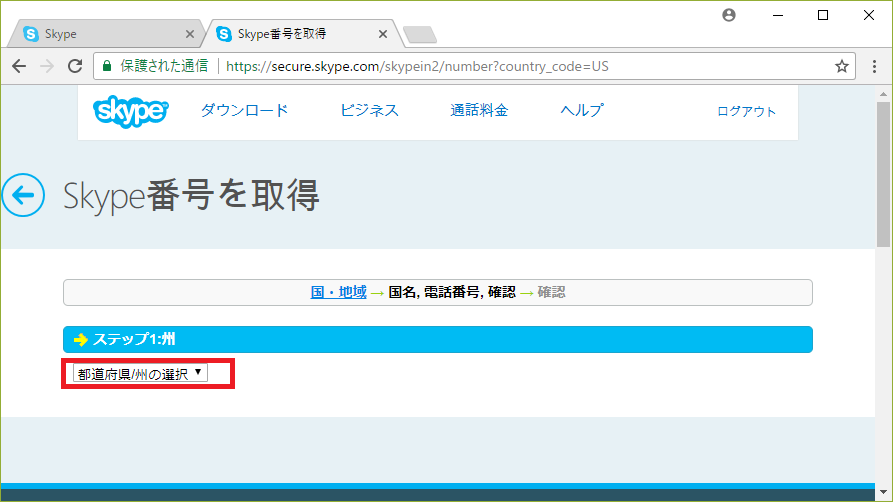
Task: Click the Chrome profile avatar icon
Action: point(729,15)
